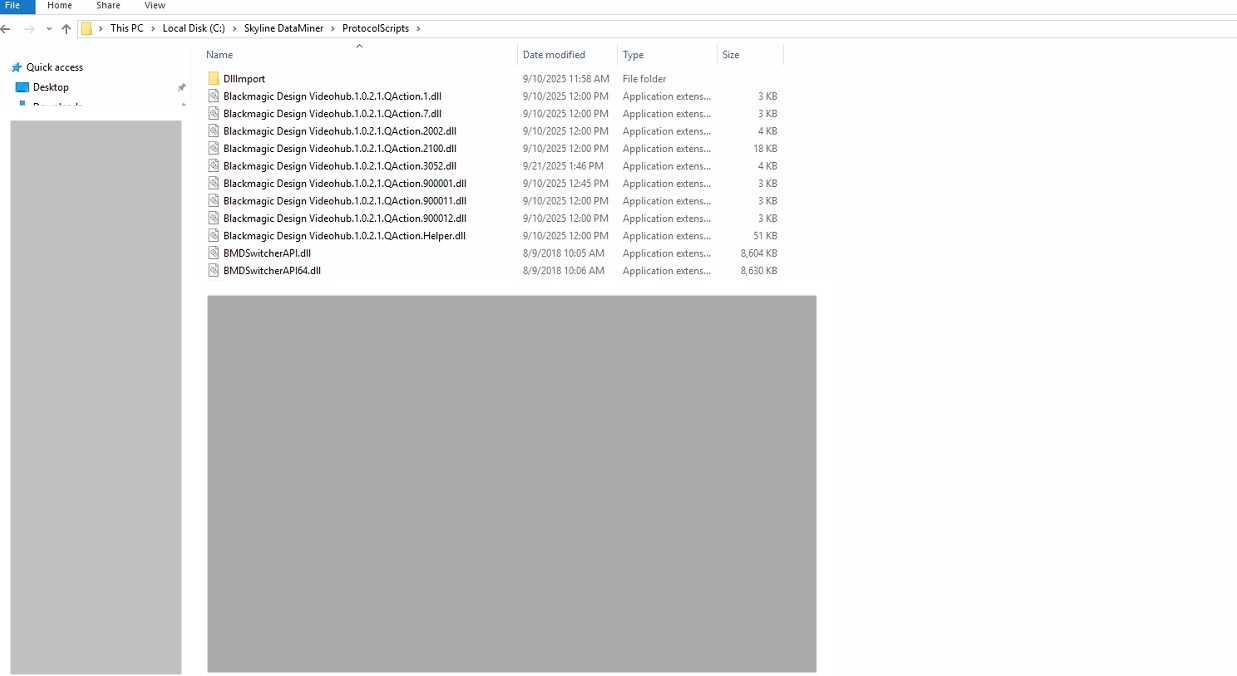Select the QAction.2100.dll file

click(x=339, y=149)
